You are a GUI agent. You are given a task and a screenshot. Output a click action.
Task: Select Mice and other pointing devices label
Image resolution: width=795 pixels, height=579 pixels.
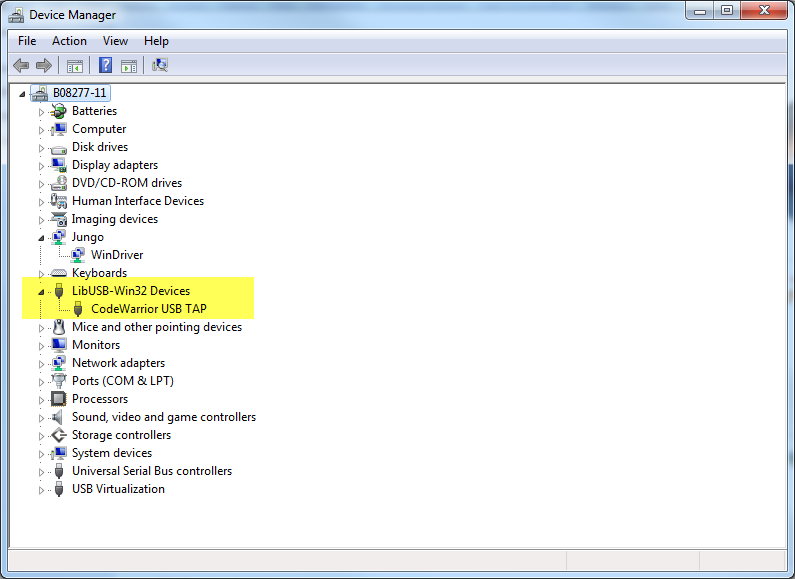coord(157,327)
